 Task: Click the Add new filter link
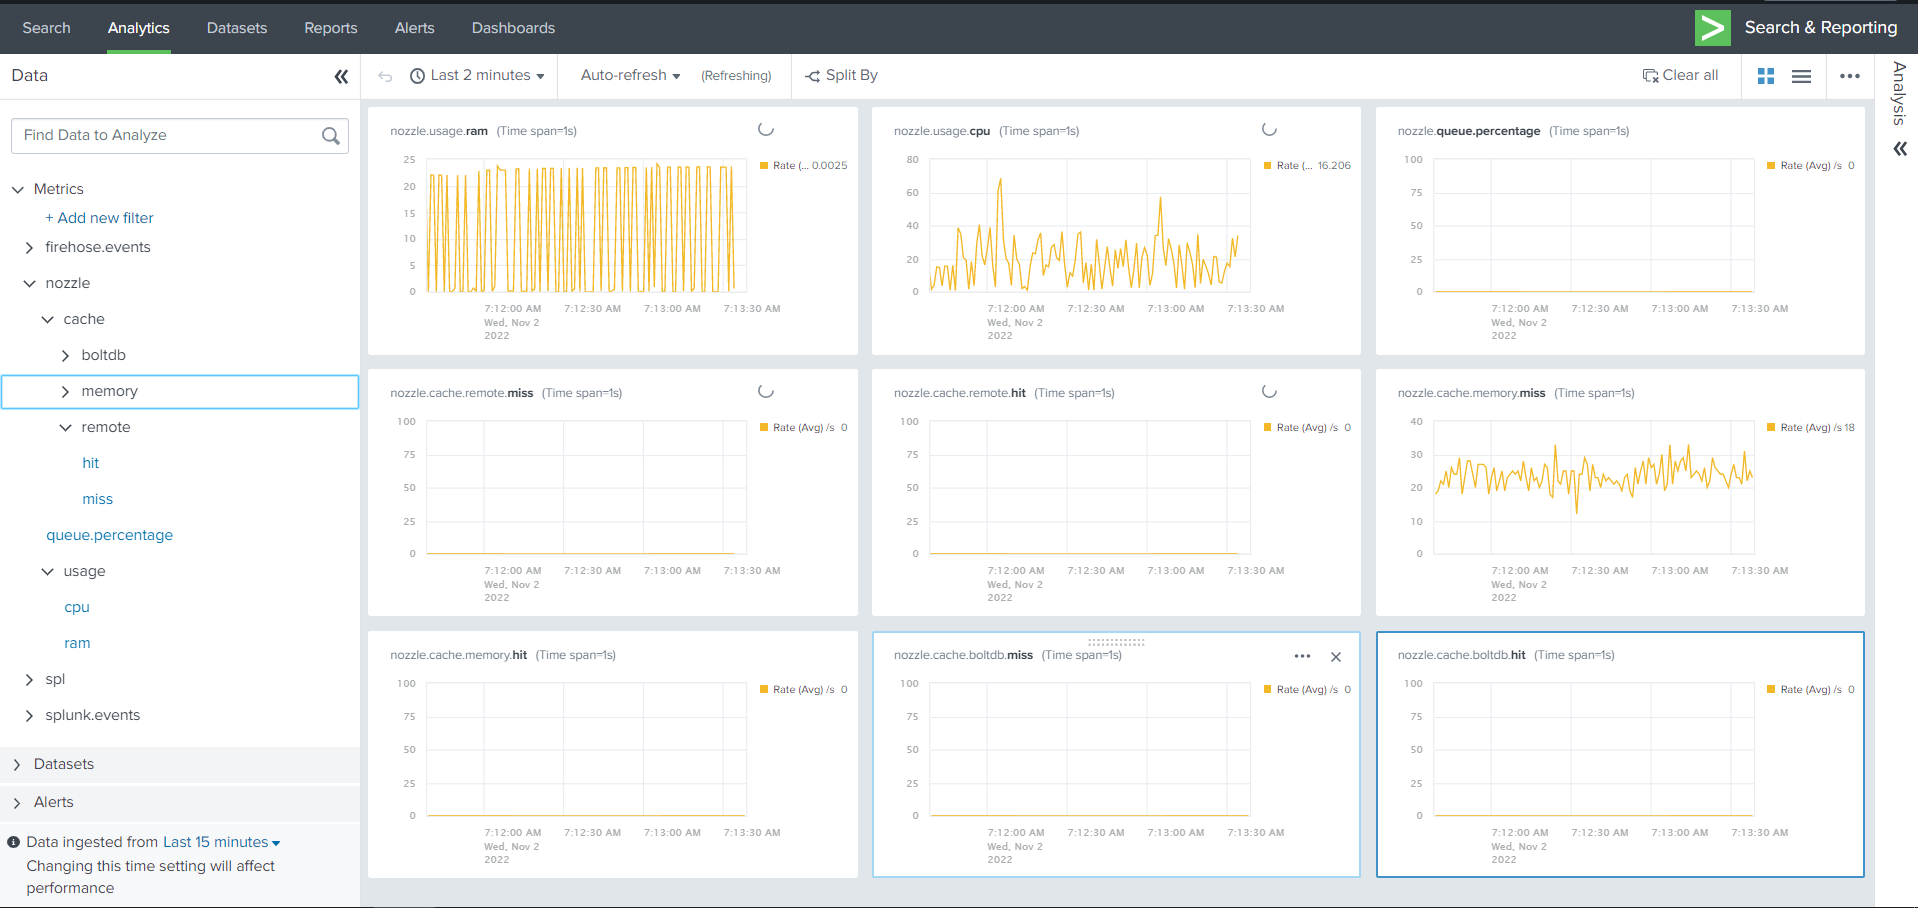99,218
